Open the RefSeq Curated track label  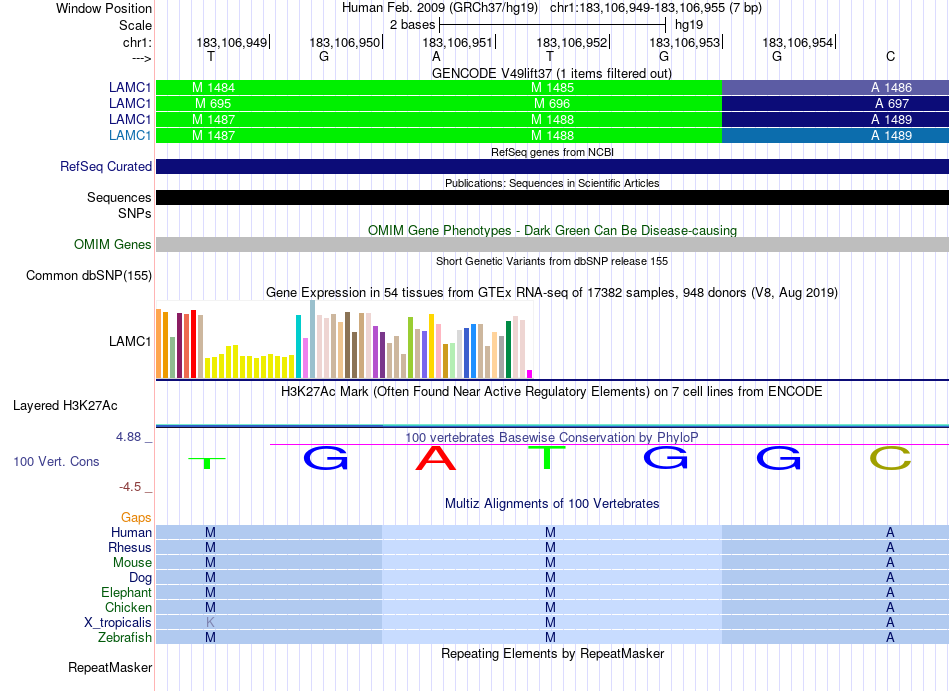(105, 167)
